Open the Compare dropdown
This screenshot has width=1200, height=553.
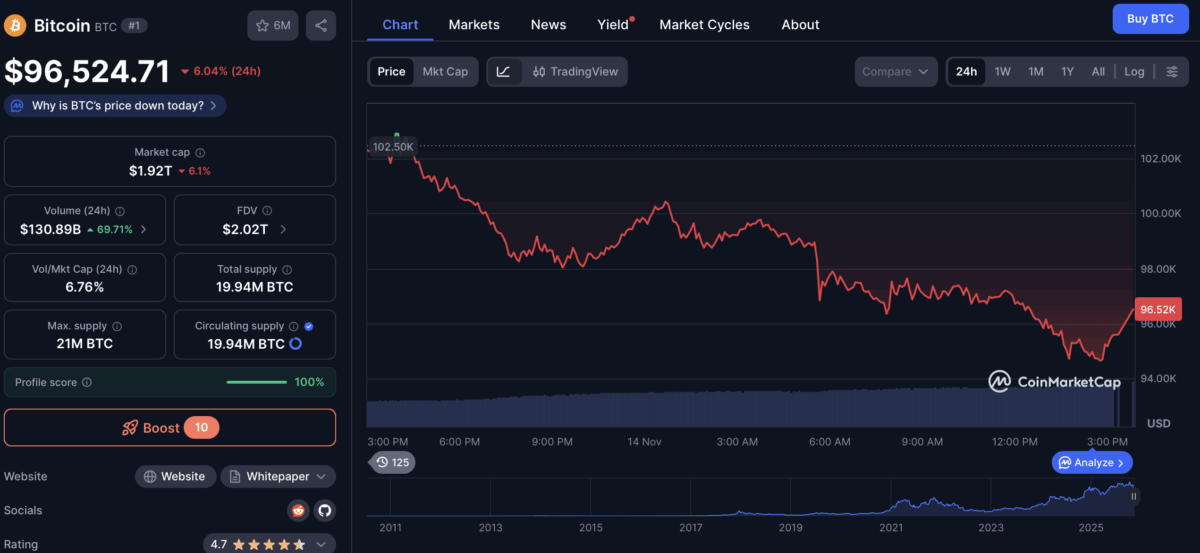895,71
